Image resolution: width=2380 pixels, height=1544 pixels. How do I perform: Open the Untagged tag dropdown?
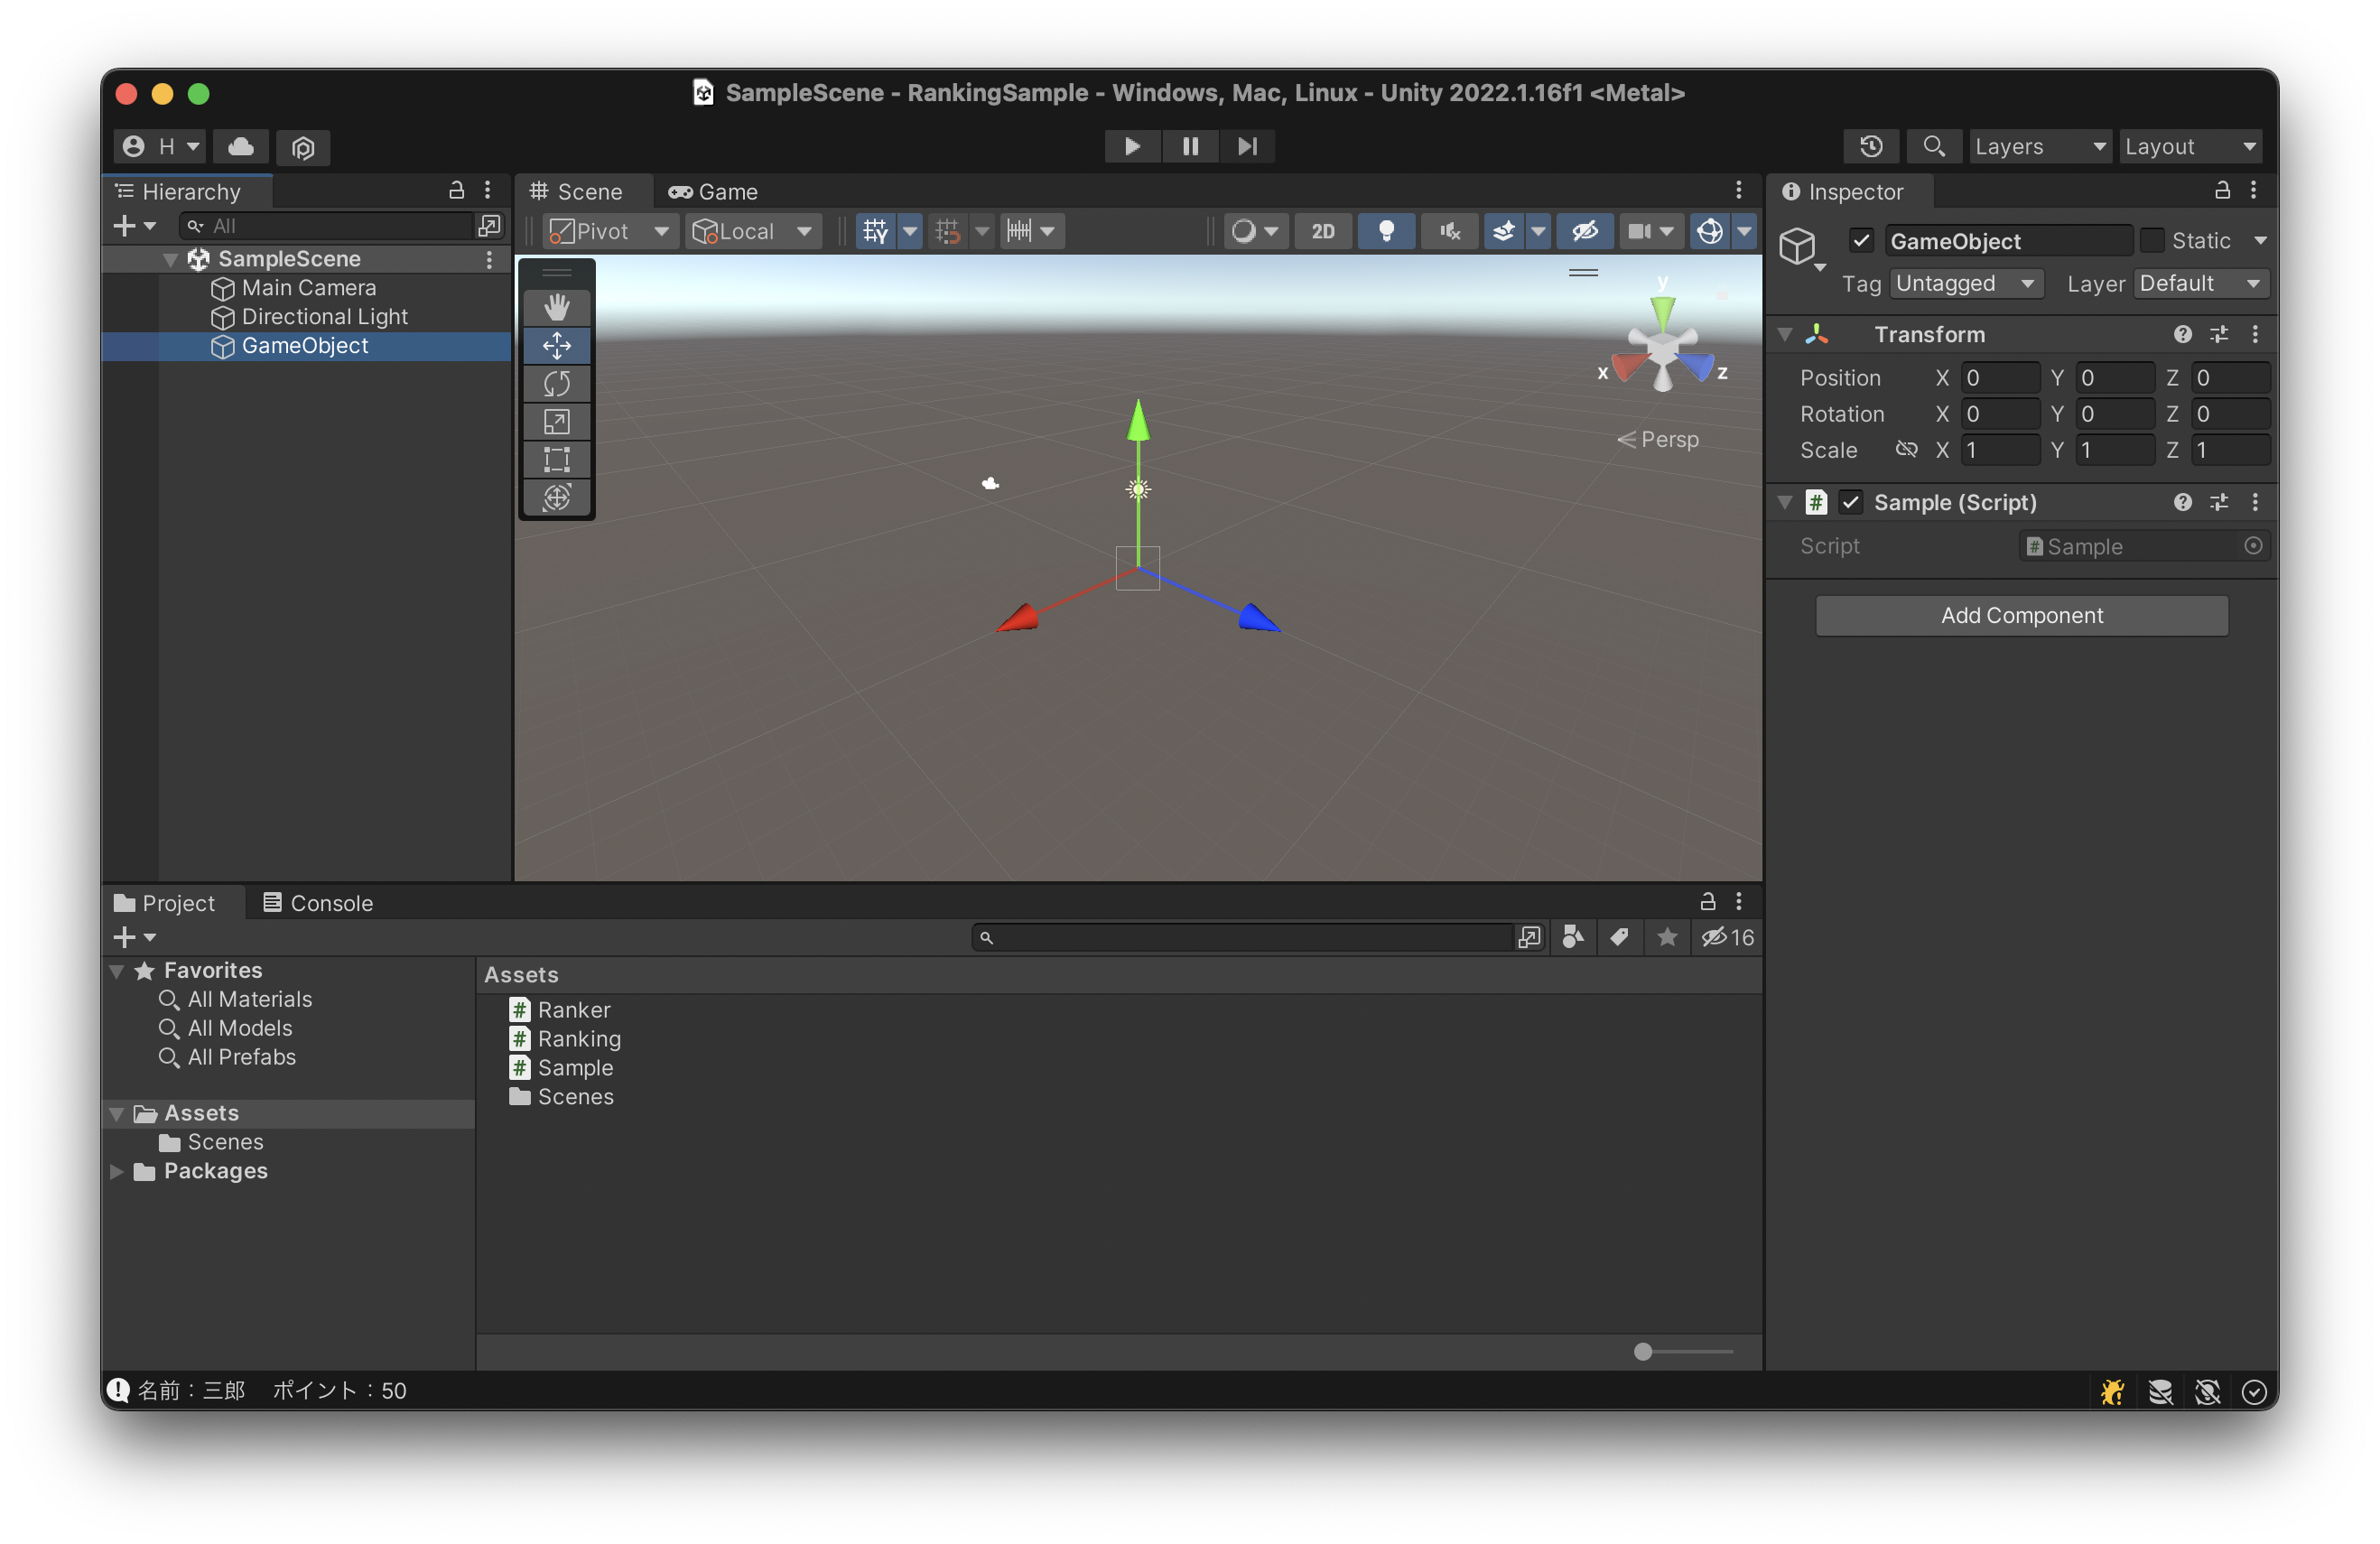coord(1965,283)
